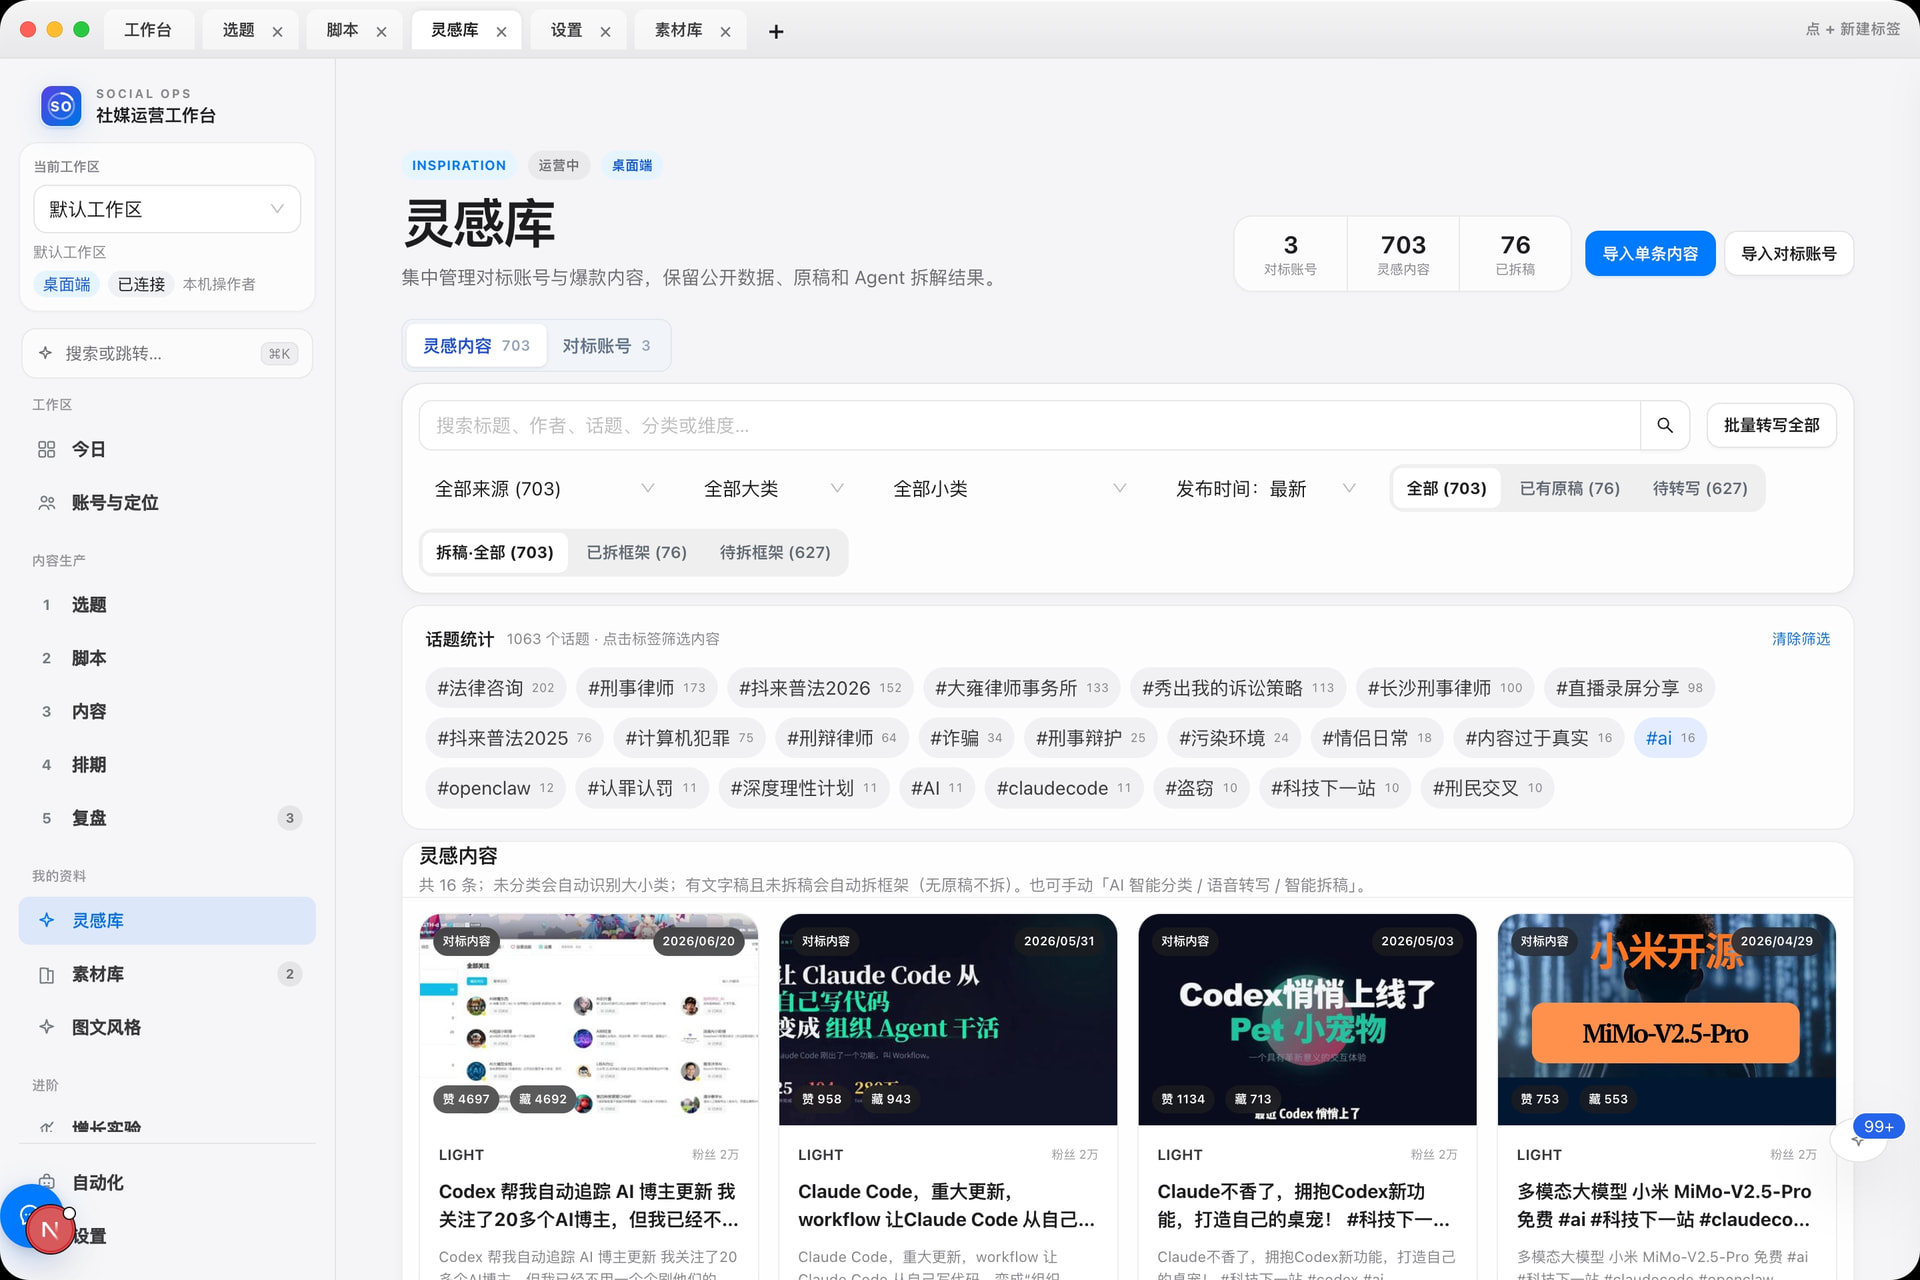Click the 自动化 robot icon

(x=46, y=1182)
